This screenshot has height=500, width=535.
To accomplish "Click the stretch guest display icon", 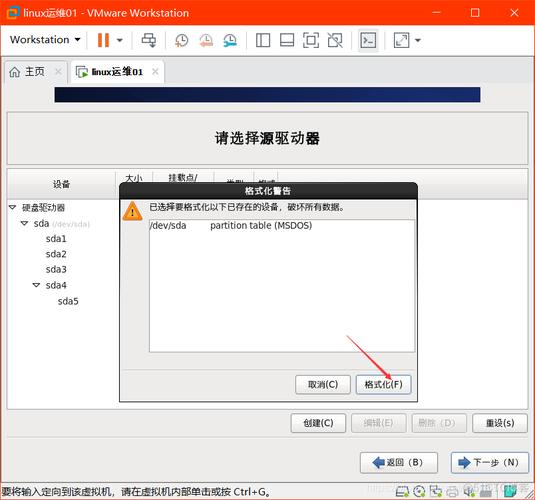I will [401, 40].
